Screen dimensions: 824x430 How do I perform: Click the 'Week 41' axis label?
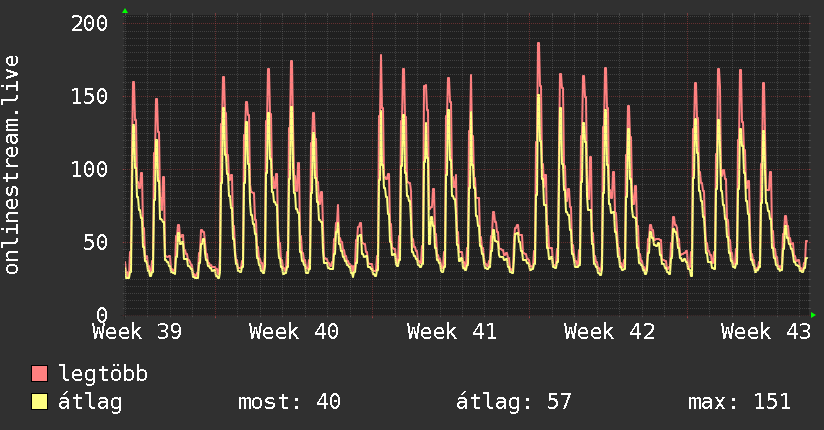[452, 332]
